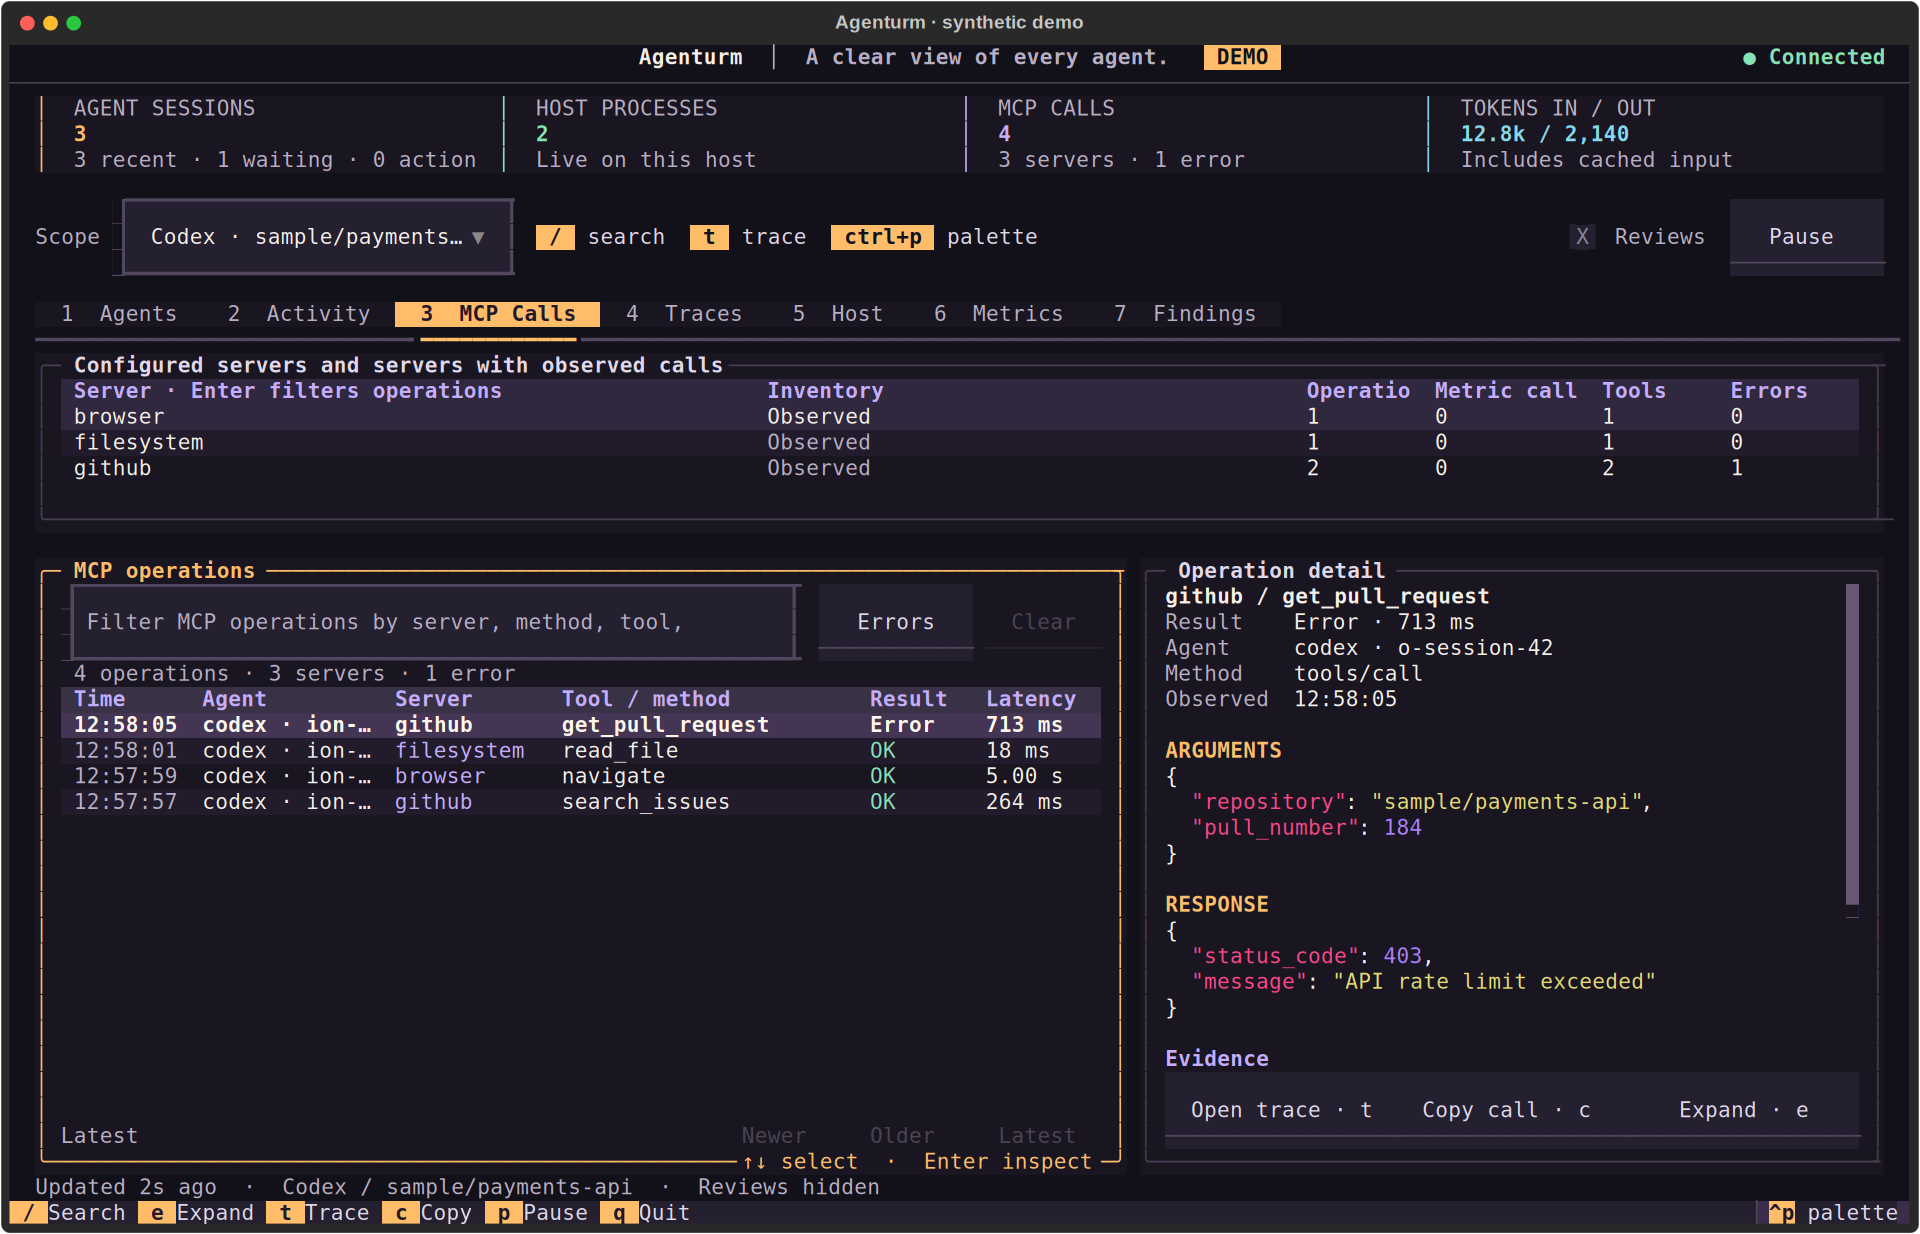Open the Scope dropdown showing Codex sample/payments
The height and width of the screenshot is (1234, 1920).
tap(318, 237)
